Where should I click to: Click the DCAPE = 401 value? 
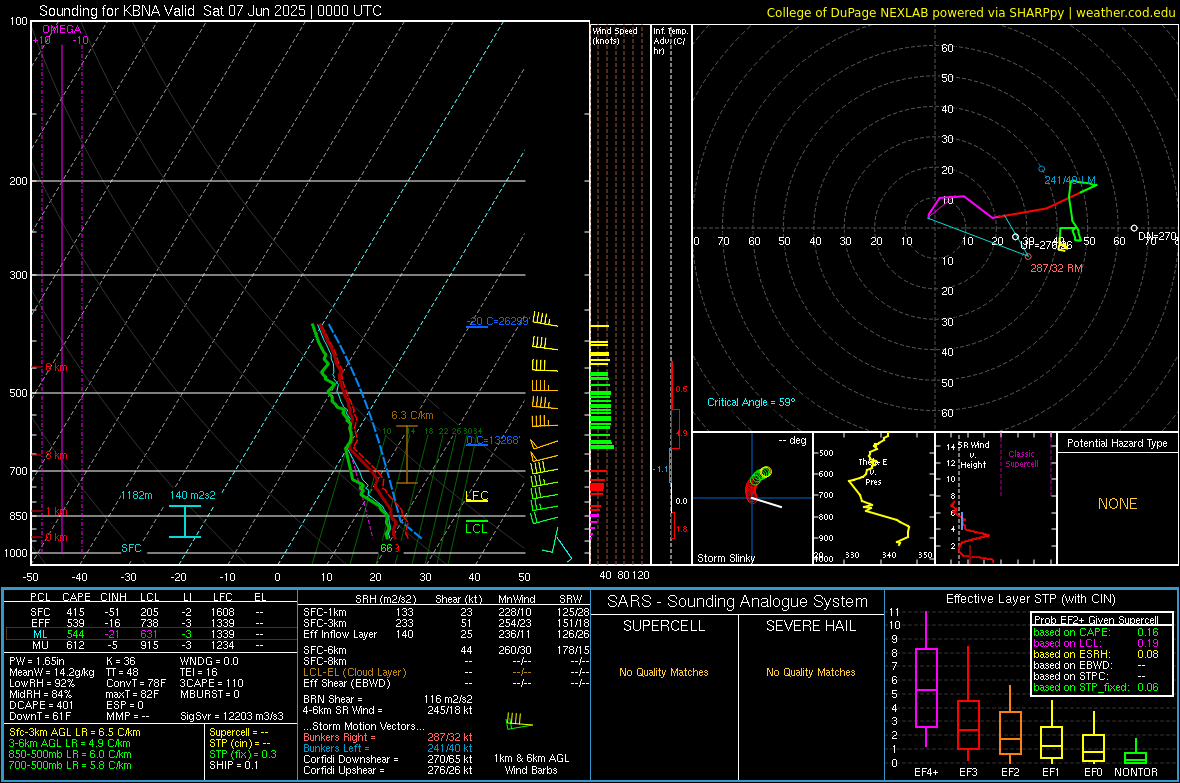(x=41, y=705)
